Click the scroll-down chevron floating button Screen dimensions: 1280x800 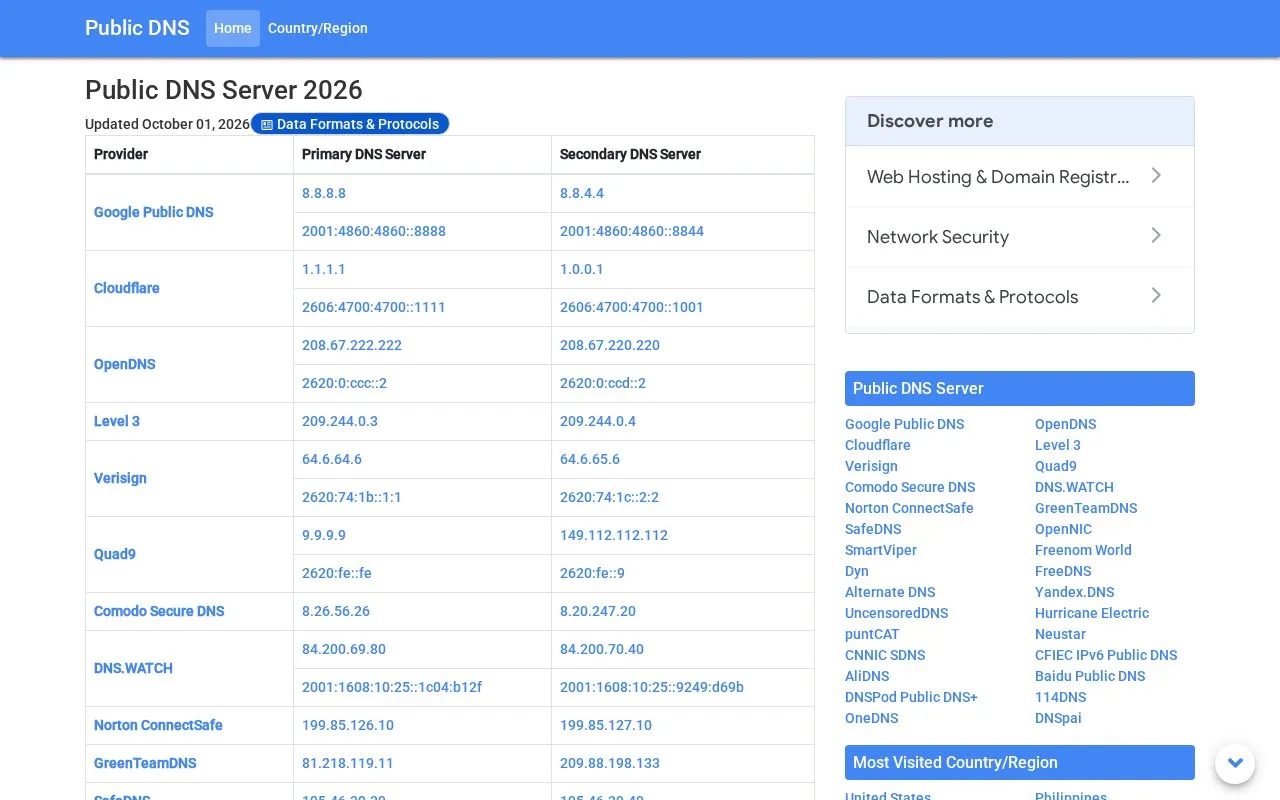(x=1235, y=763)
